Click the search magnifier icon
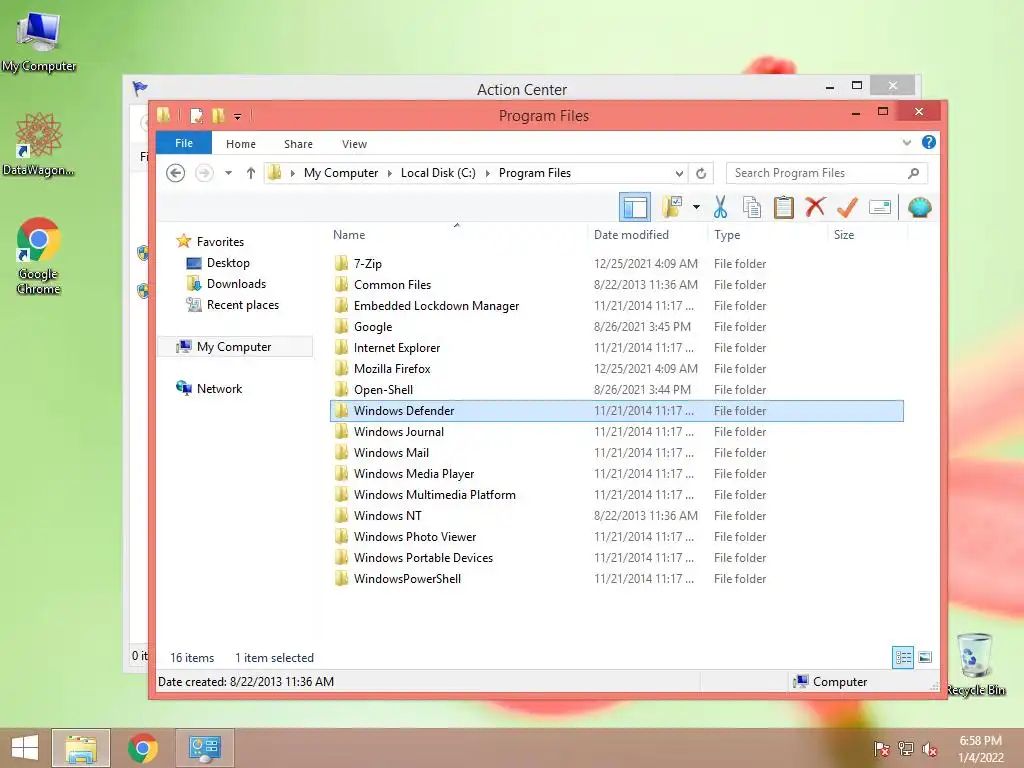 (x=913, y=173)
